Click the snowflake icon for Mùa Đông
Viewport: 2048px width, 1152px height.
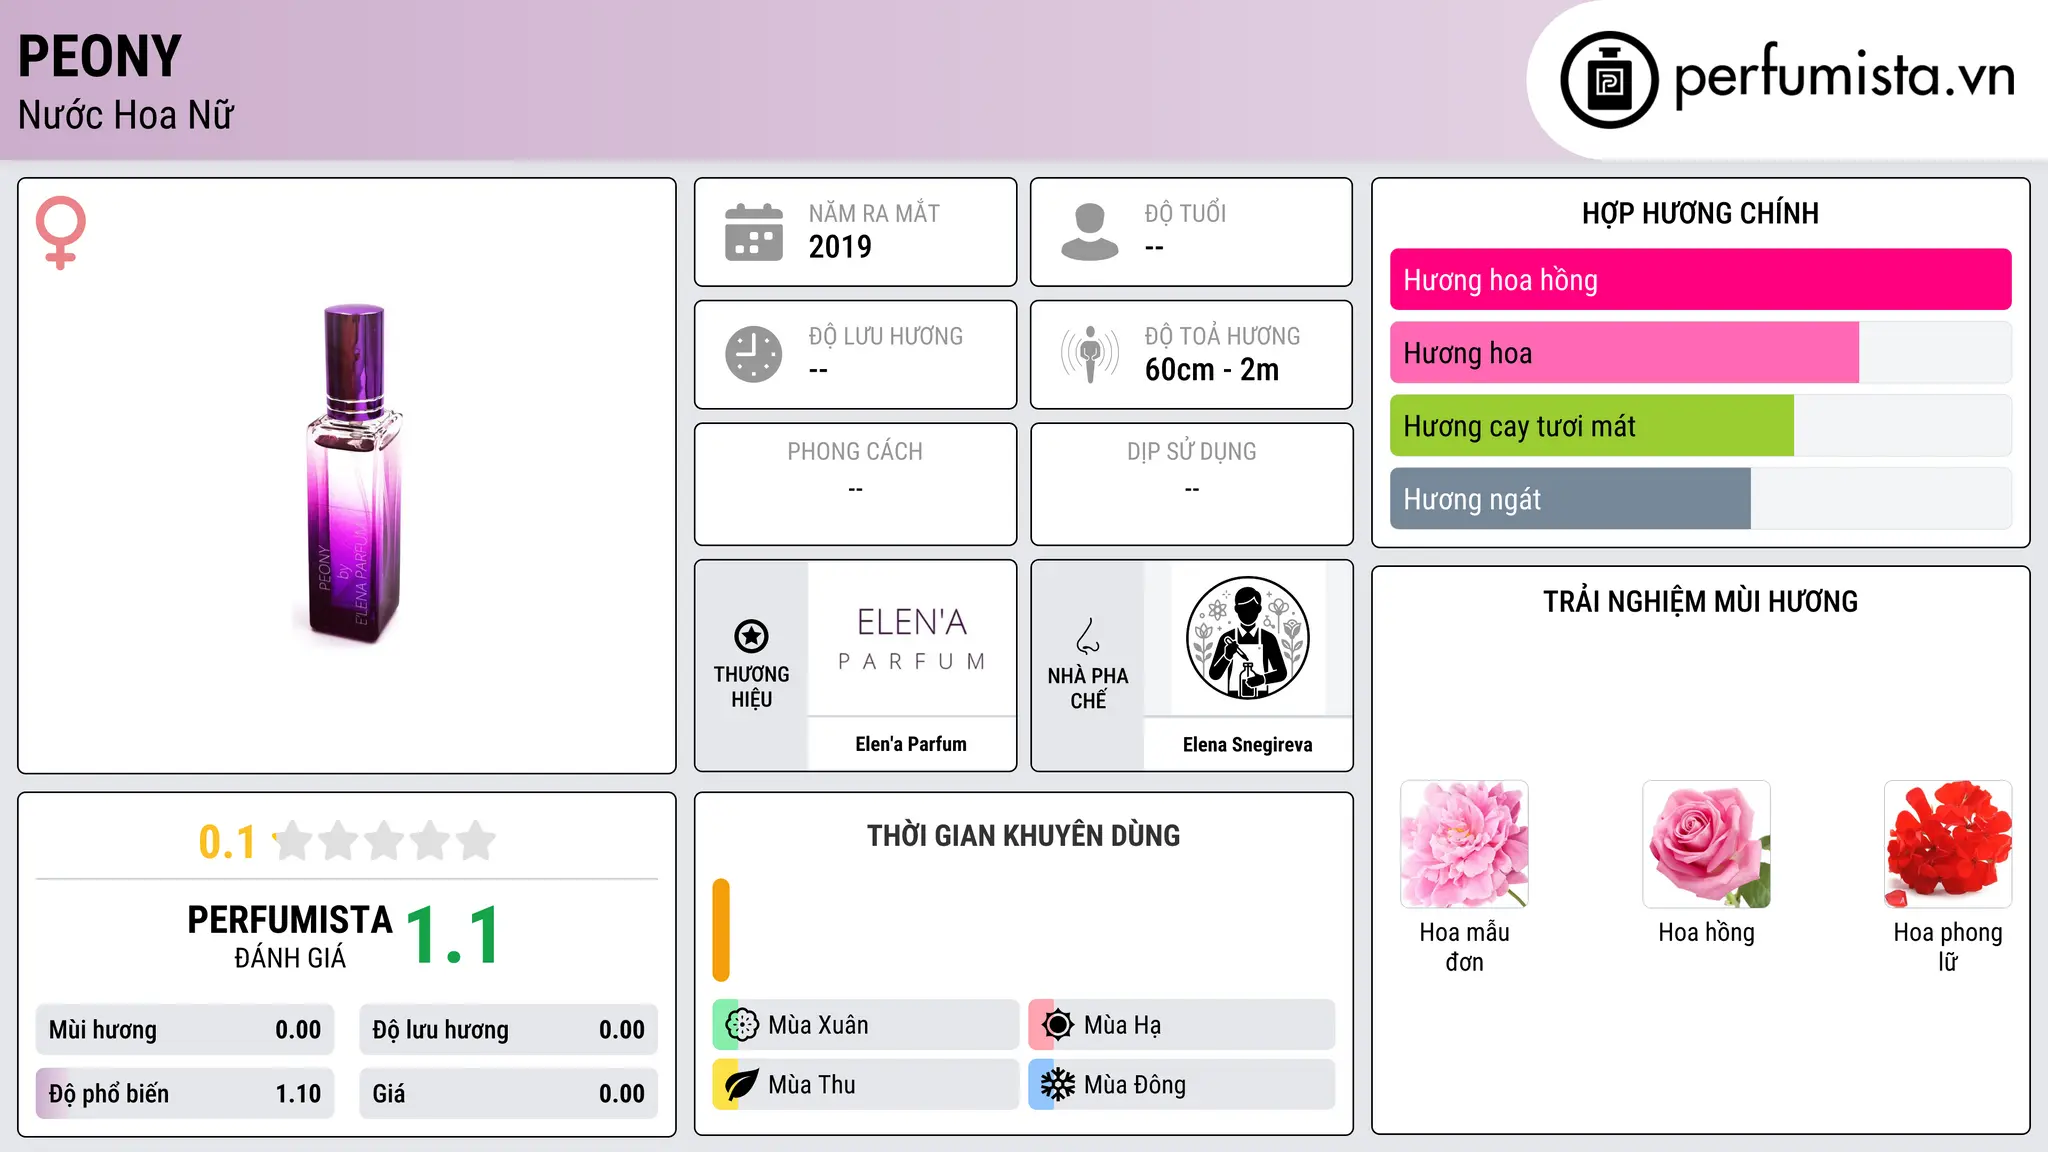click(x=1058, y=1085)
